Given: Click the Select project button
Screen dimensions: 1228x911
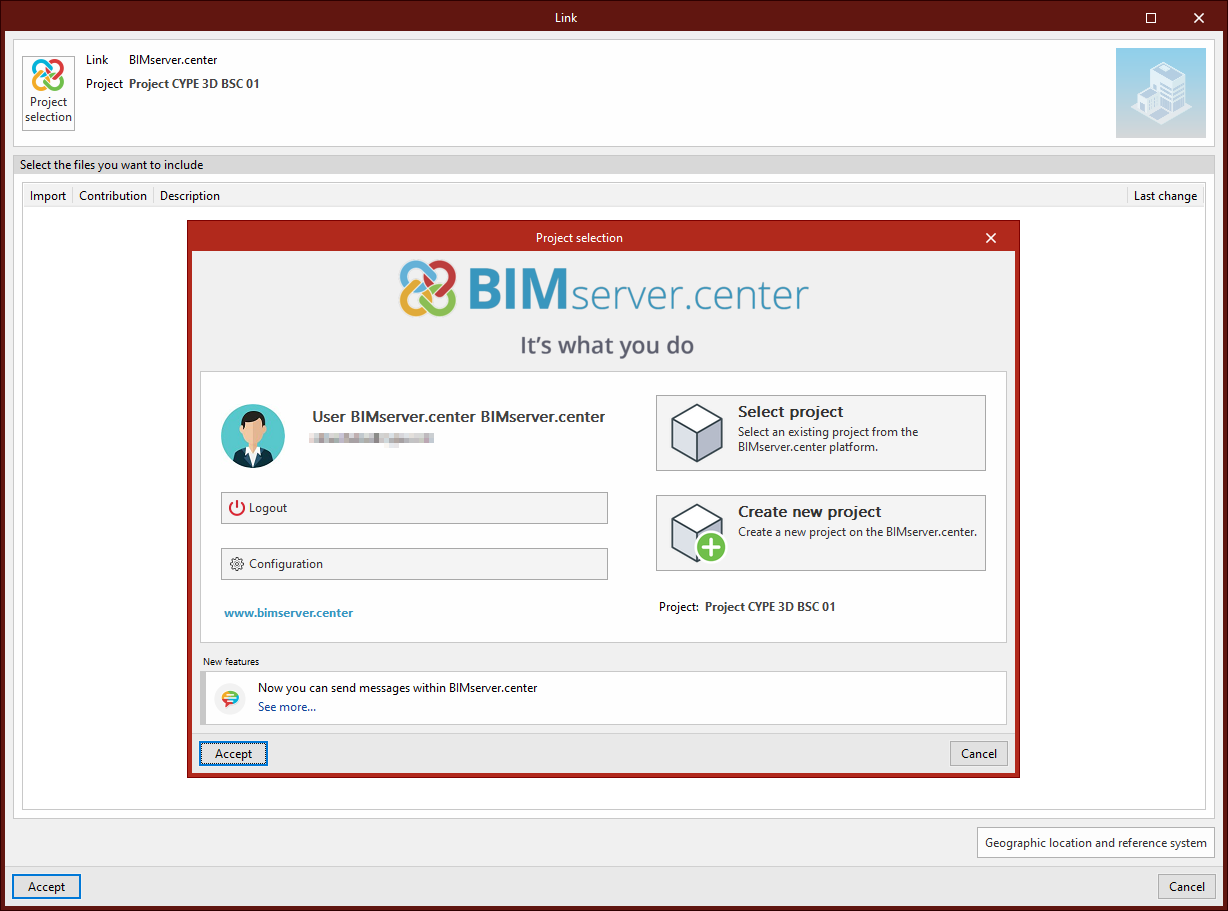Looking at the screenshot, I should (x=821, y=433).
